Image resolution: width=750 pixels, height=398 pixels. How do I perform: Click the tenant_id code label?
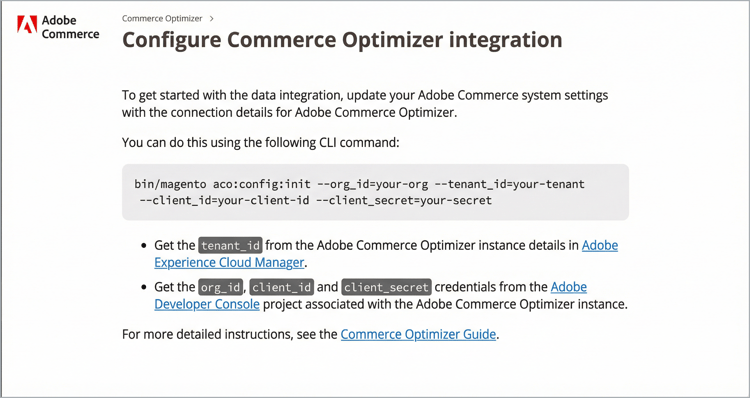(x=231, y=246)
